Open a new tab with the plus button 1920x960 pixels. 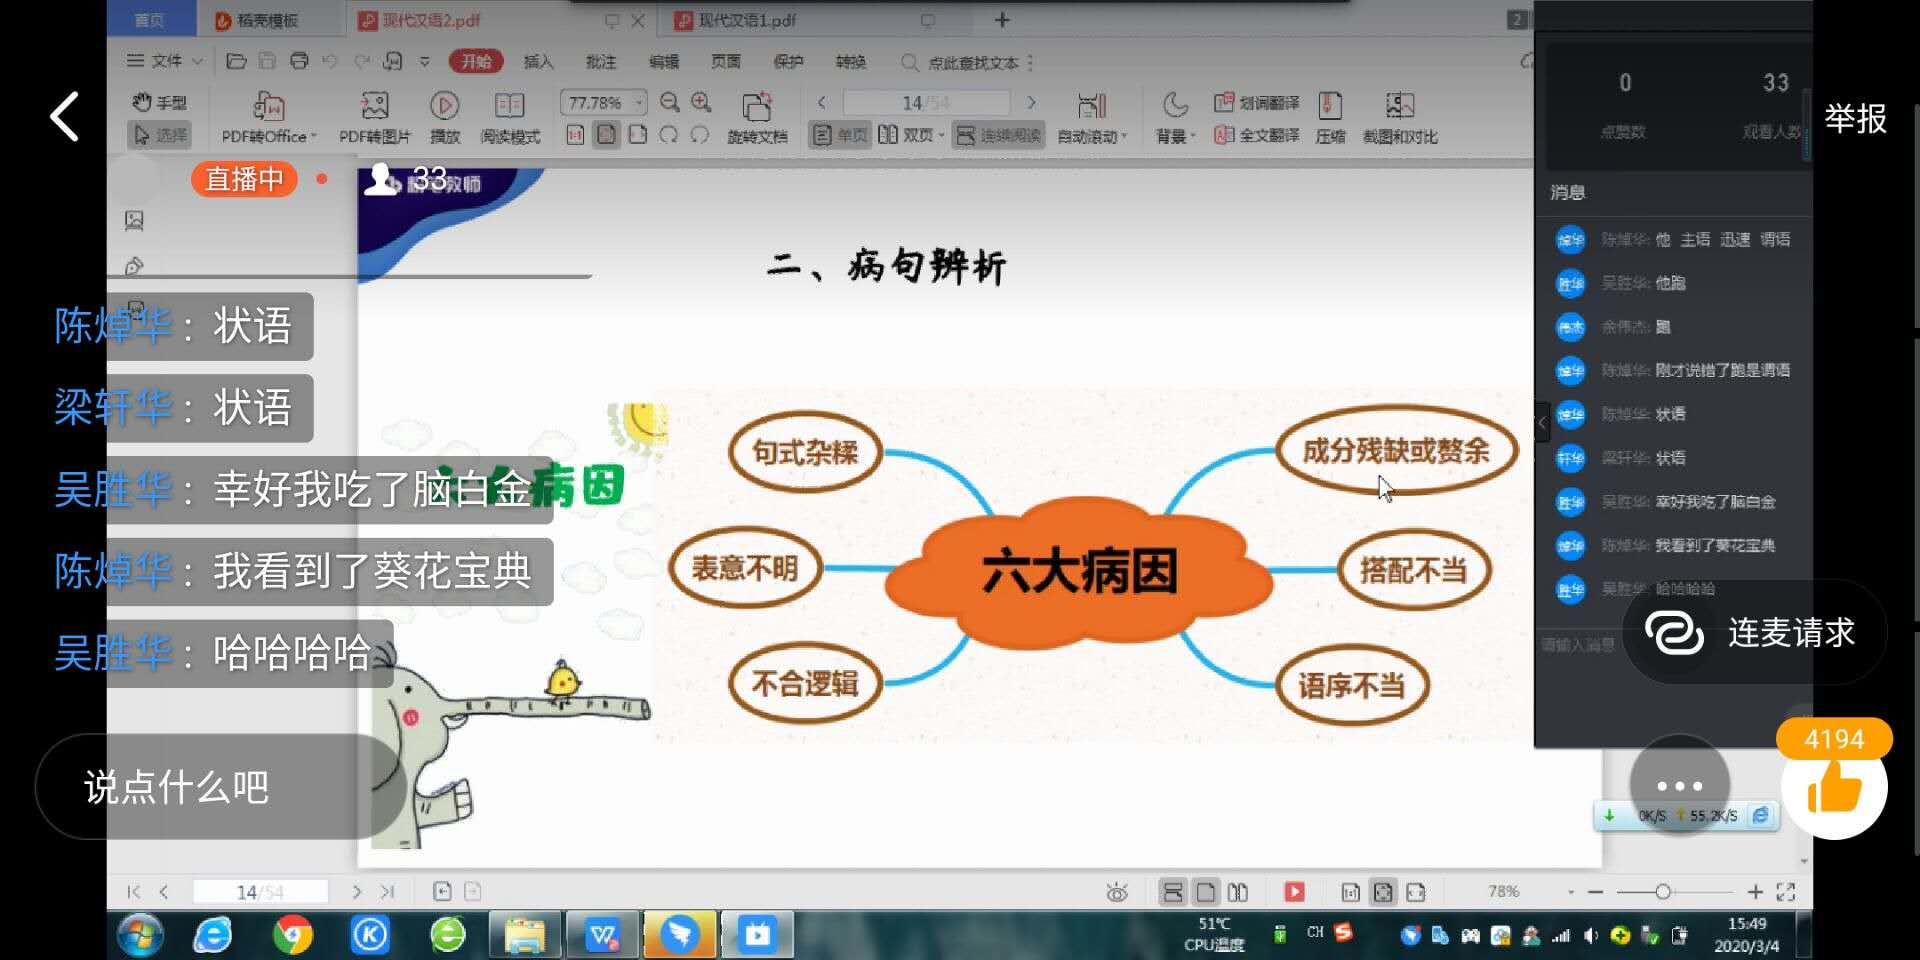coord(1002,20)
